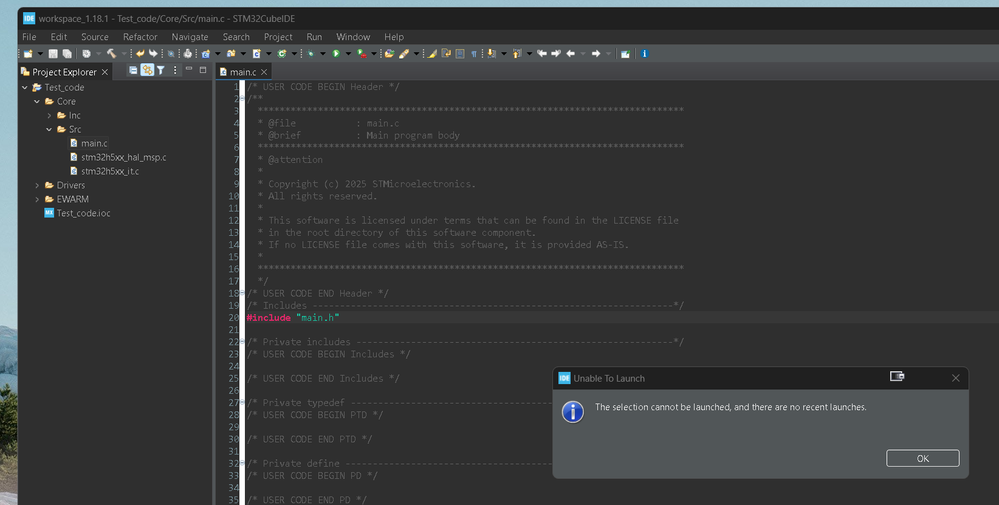Open the File menu
This screenshot has width=999, height=505.
(29, 37)
